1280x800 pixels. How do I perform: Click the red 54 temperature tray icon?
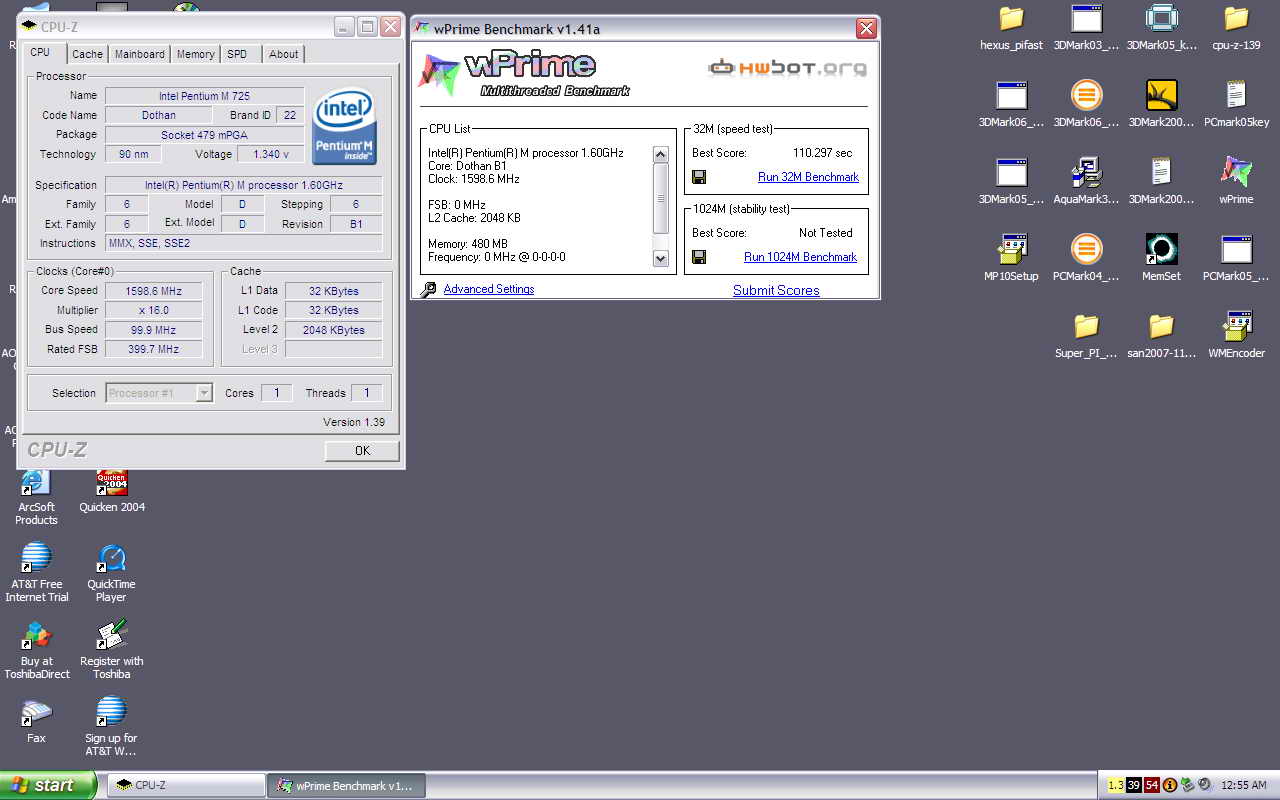[x=1152, y=785]
